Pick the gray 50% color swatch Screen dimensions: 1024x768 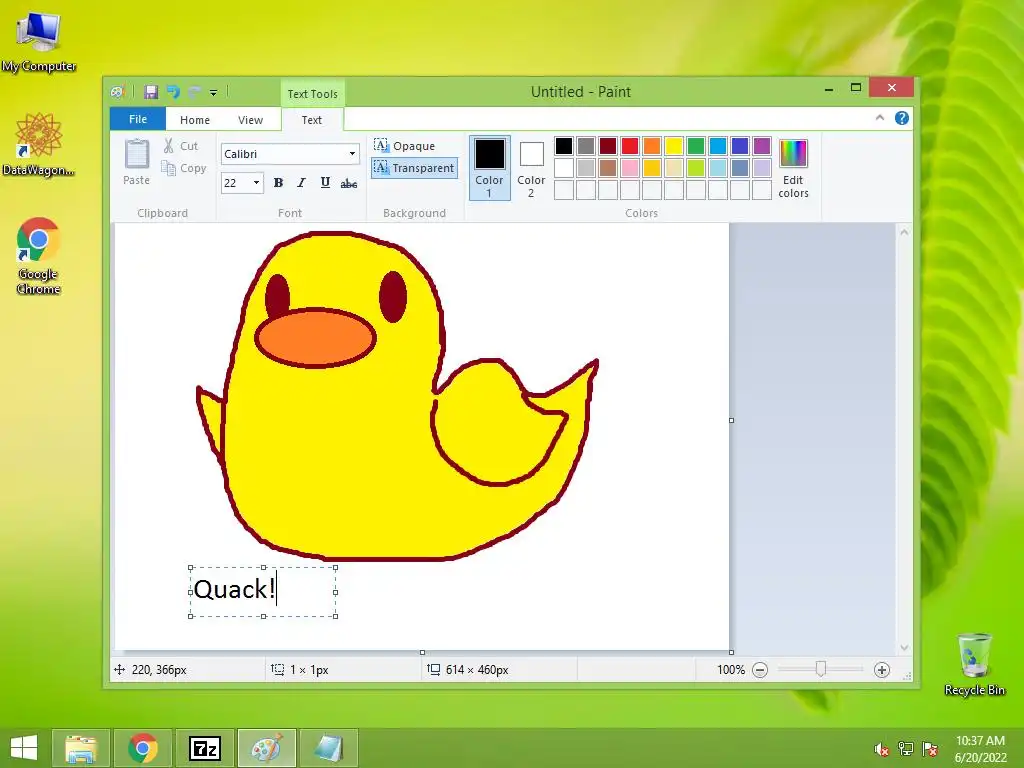[586, 146]
